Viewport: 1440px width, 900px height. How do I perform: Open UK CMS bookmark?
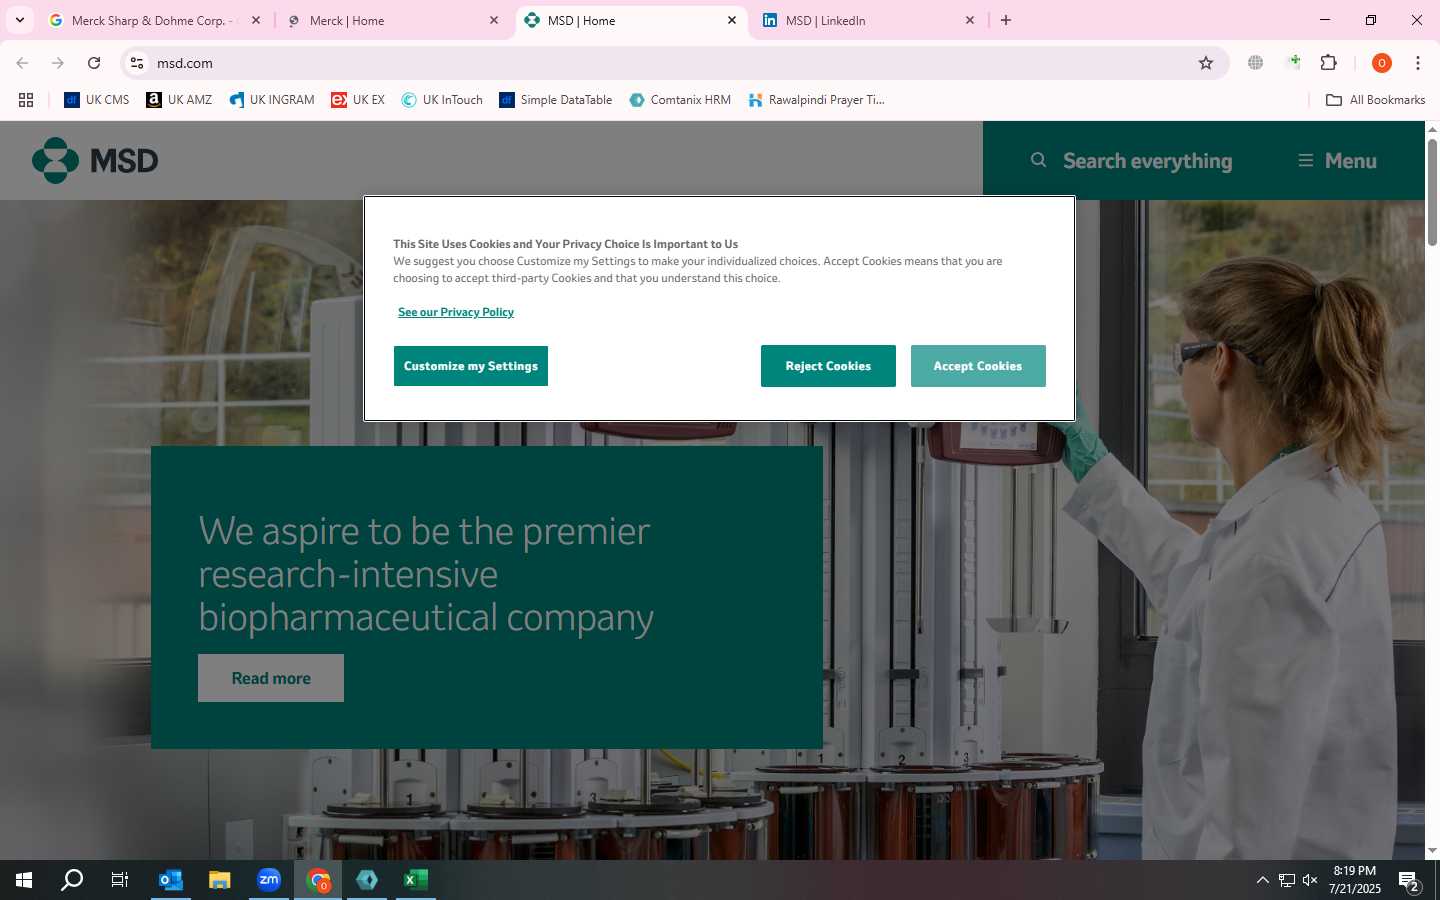97,100
